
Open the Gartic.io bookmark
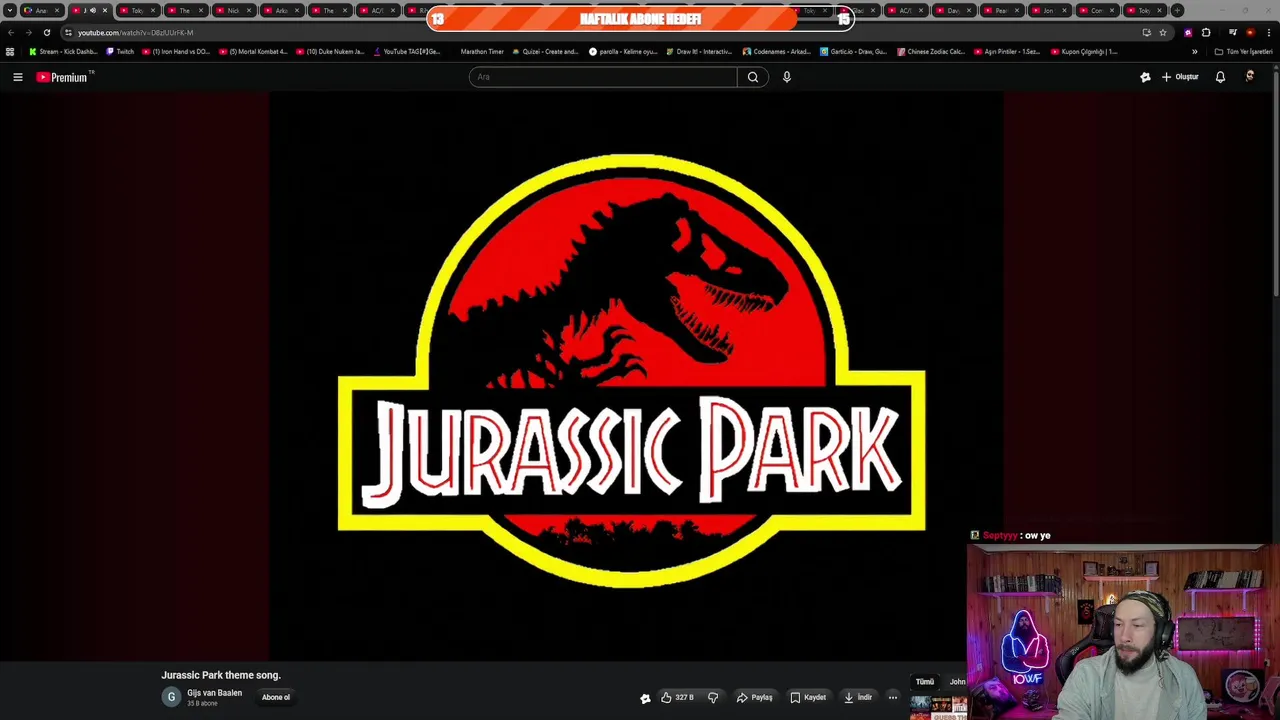coord(853,51)
